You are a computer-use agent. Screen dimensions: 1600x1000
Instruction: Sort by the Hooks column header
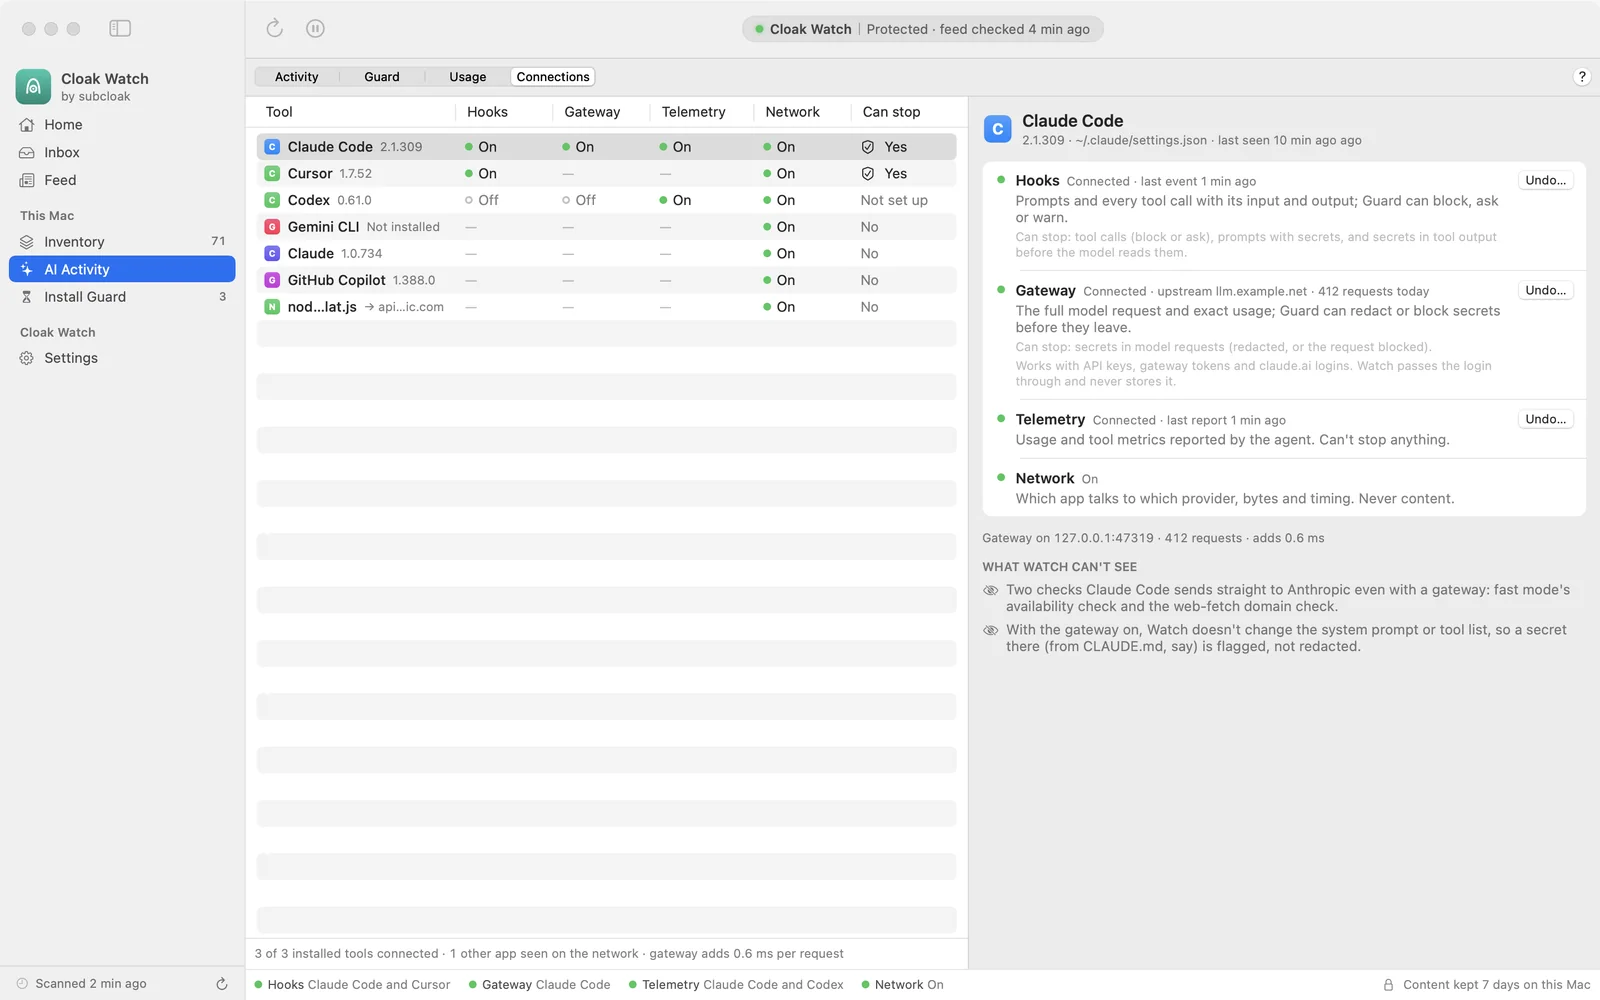487,112
